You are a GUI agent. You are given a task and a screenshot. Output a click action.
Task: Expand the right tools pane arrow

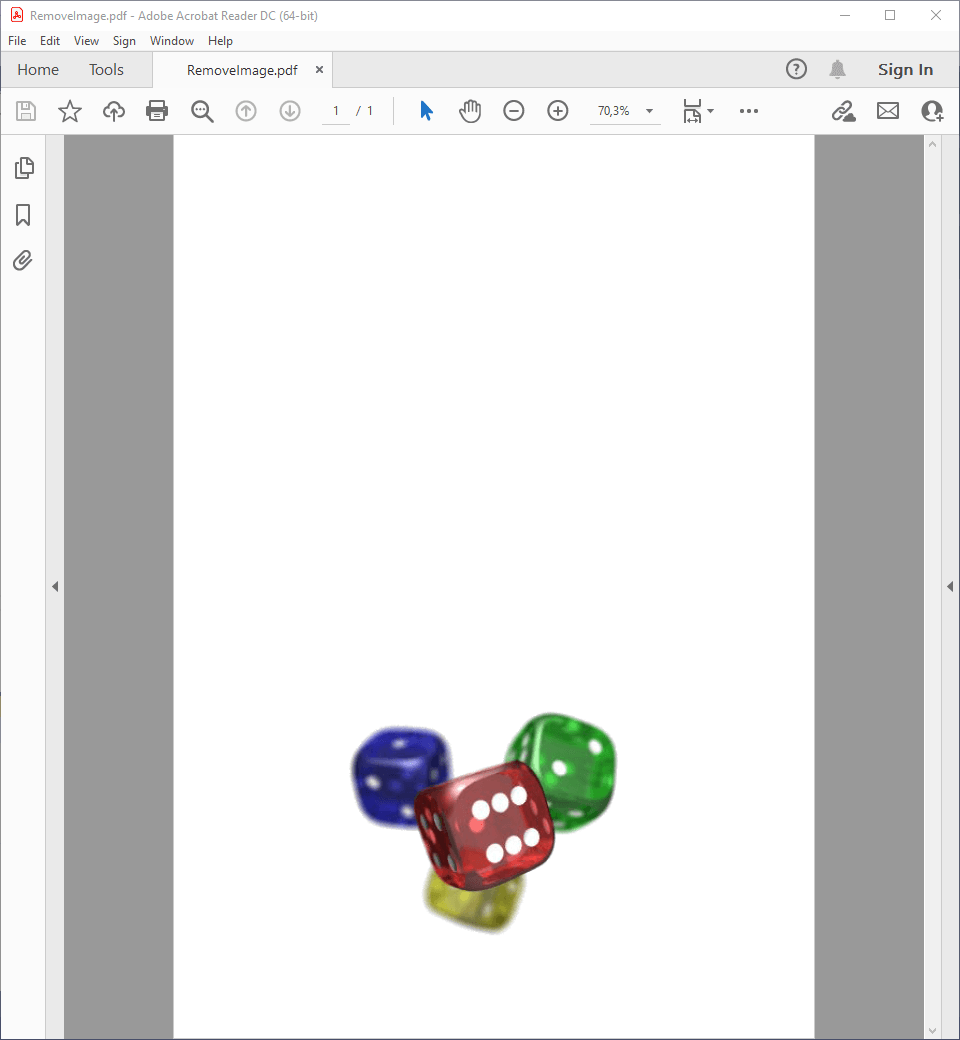point(949,587)
